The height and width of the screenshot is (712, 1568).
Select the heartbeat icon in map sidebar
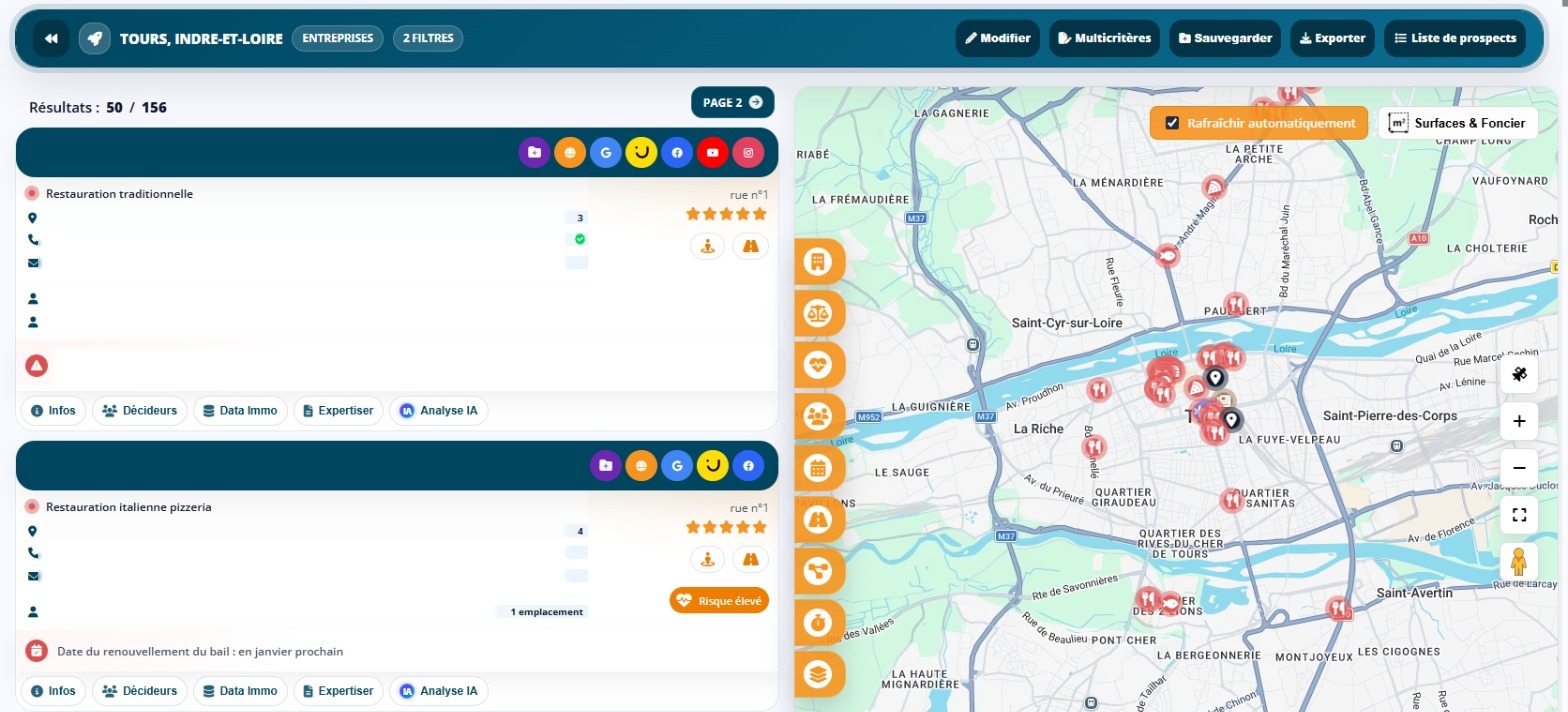(x=818, y=364)
